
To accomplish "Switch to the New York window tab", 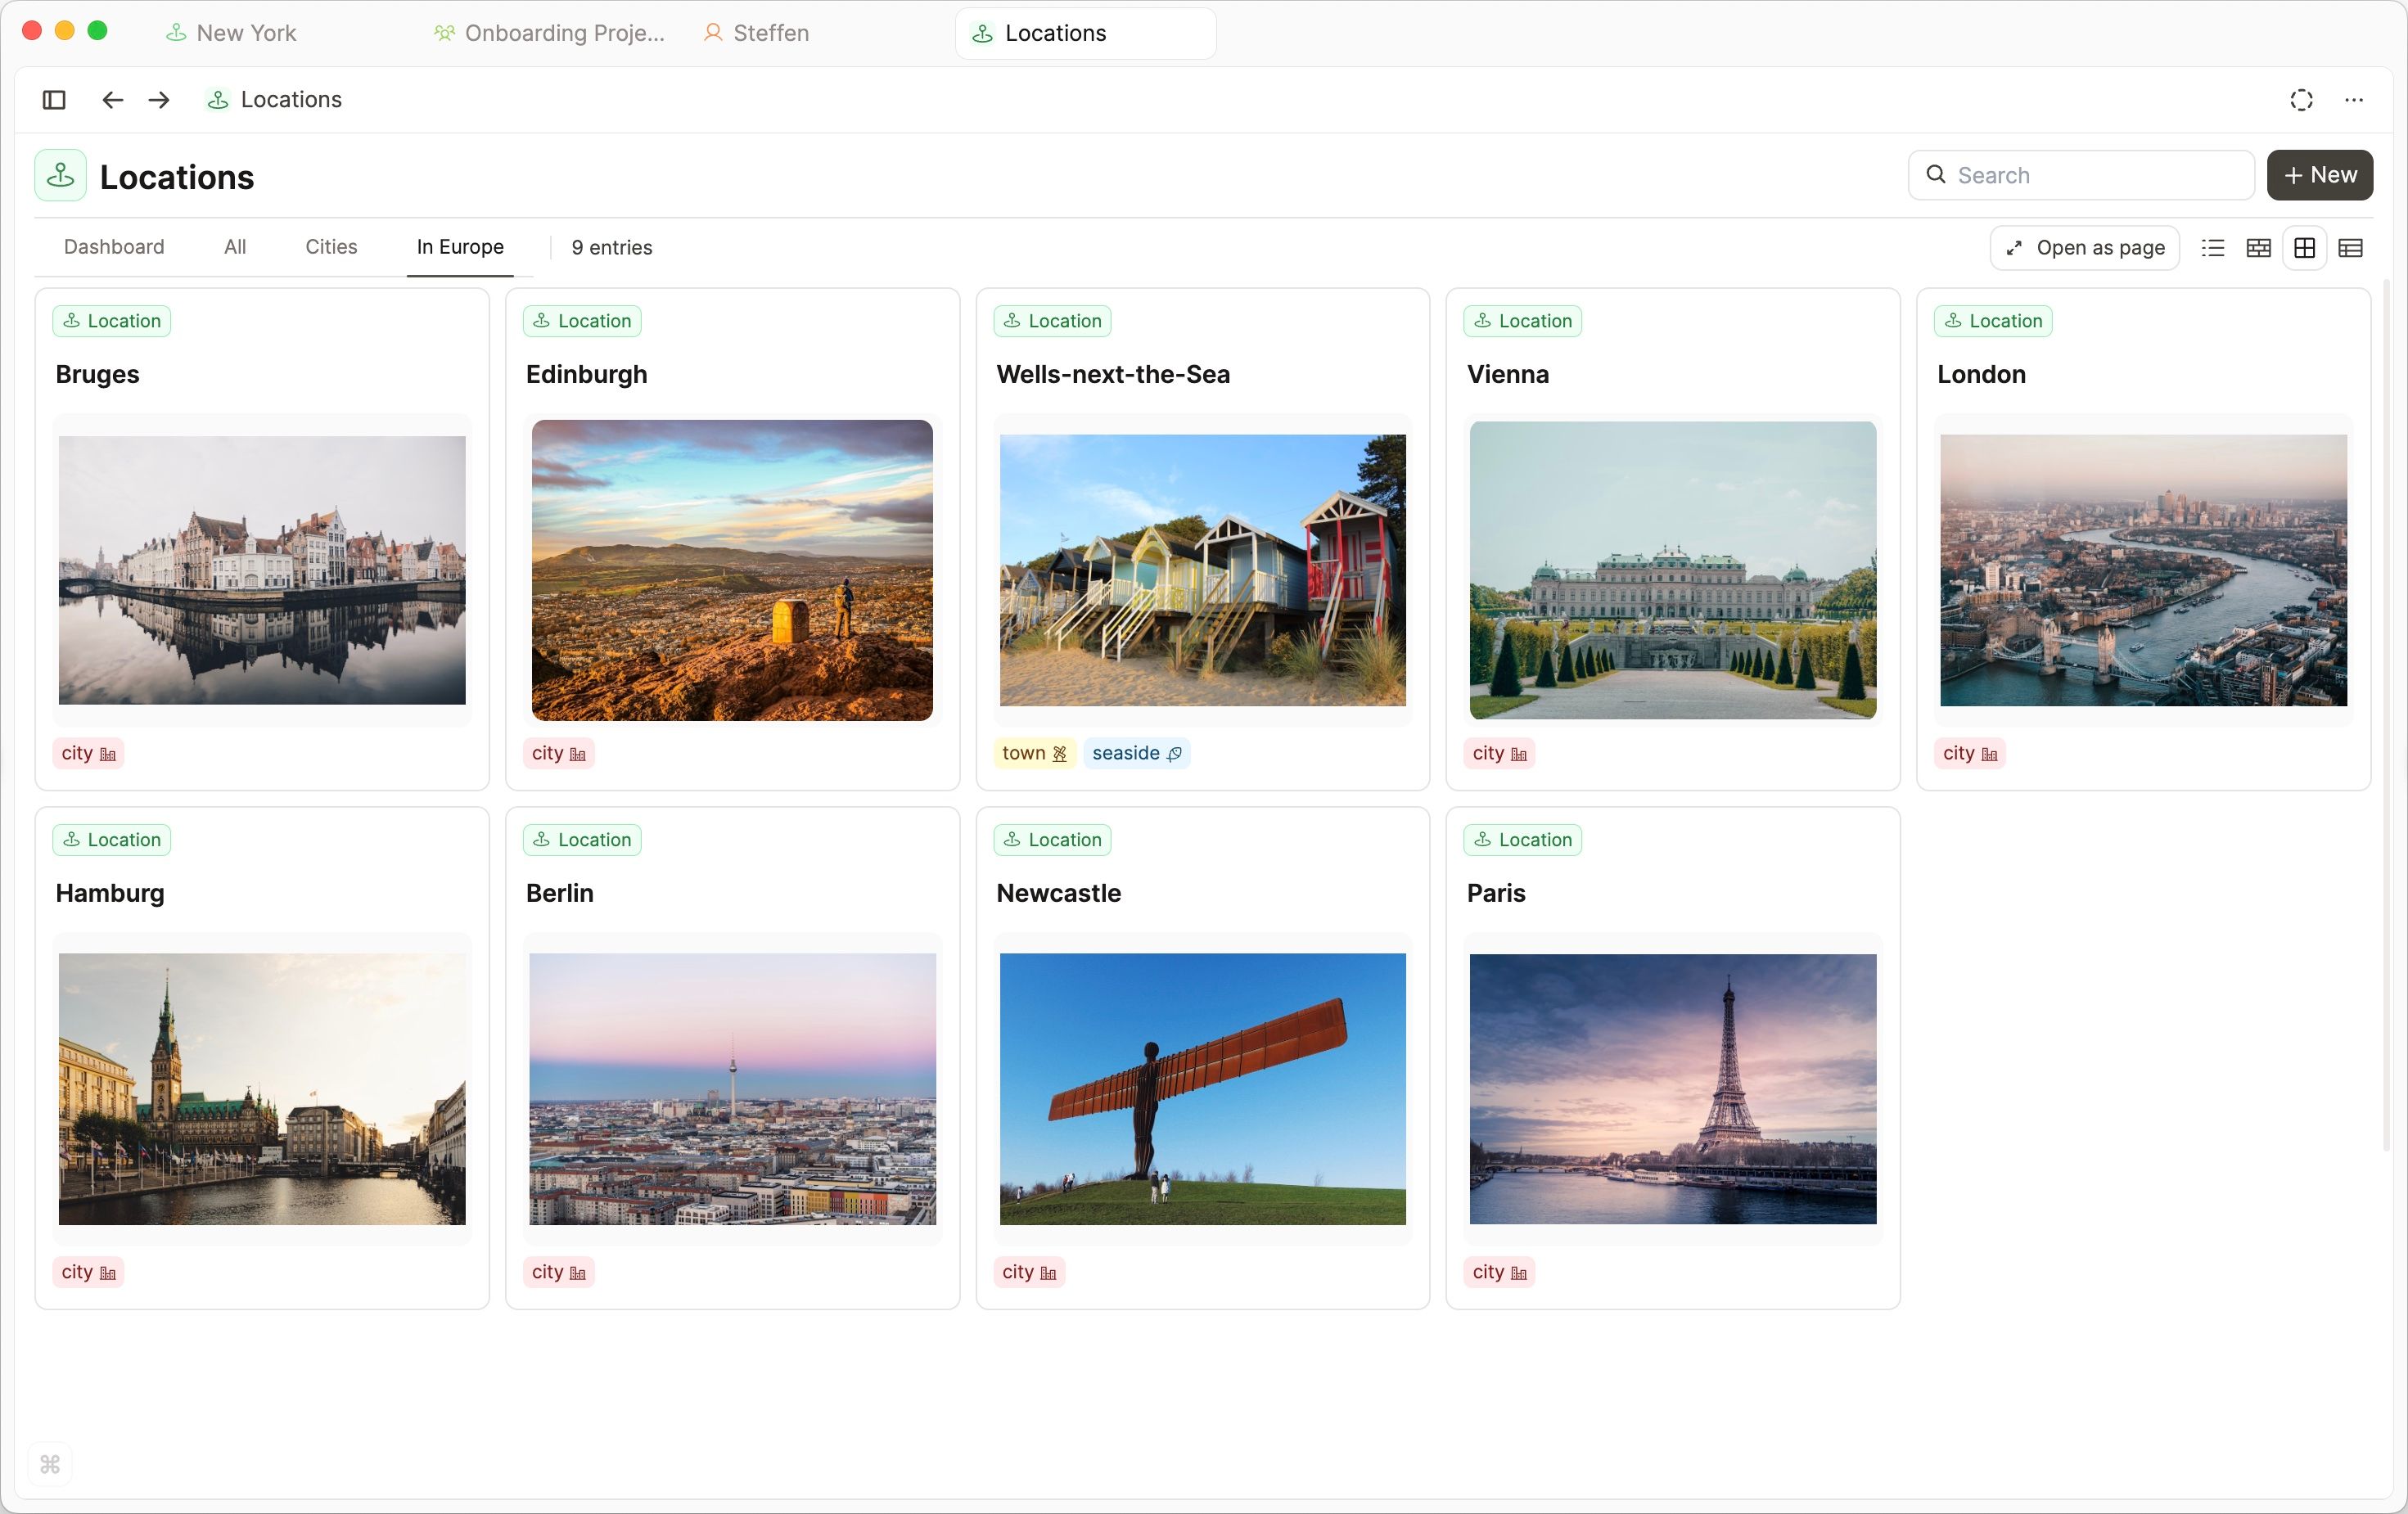I will tap(246, 33).
